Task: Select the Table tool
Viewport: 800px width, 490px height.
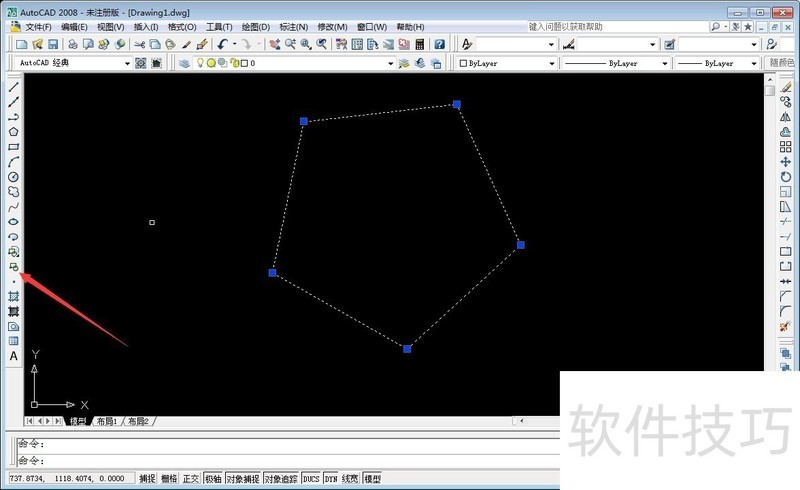Action: (x=14, y=341)
